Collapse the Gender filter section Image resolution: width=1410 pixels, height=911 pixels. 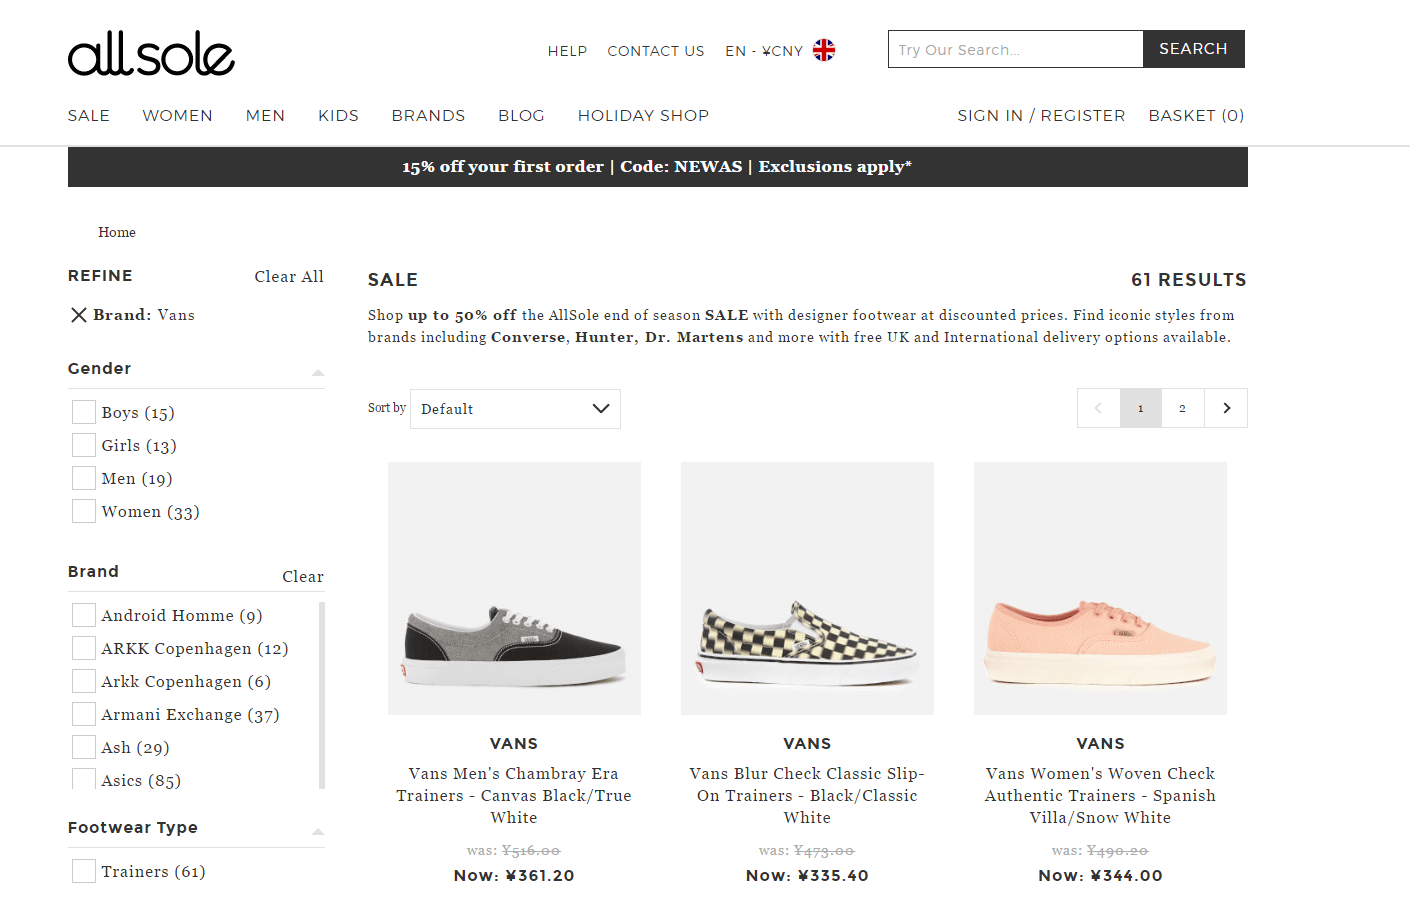click(318, 372)
